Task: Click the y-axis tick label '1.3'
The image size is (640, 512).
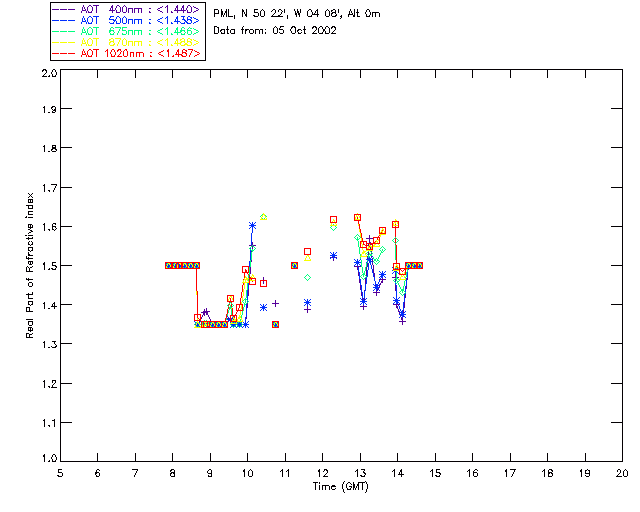Action: click(x=49, y=344)
